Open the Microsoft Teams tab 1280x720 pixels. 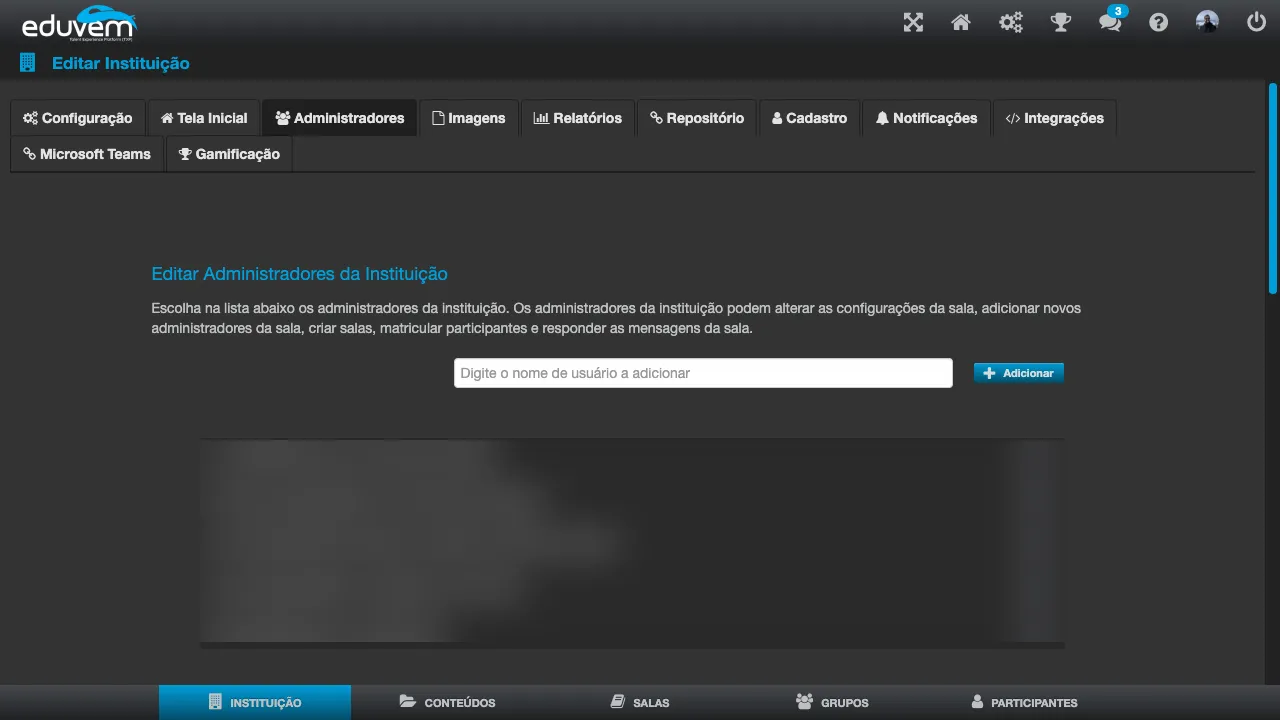click(87, 154)
